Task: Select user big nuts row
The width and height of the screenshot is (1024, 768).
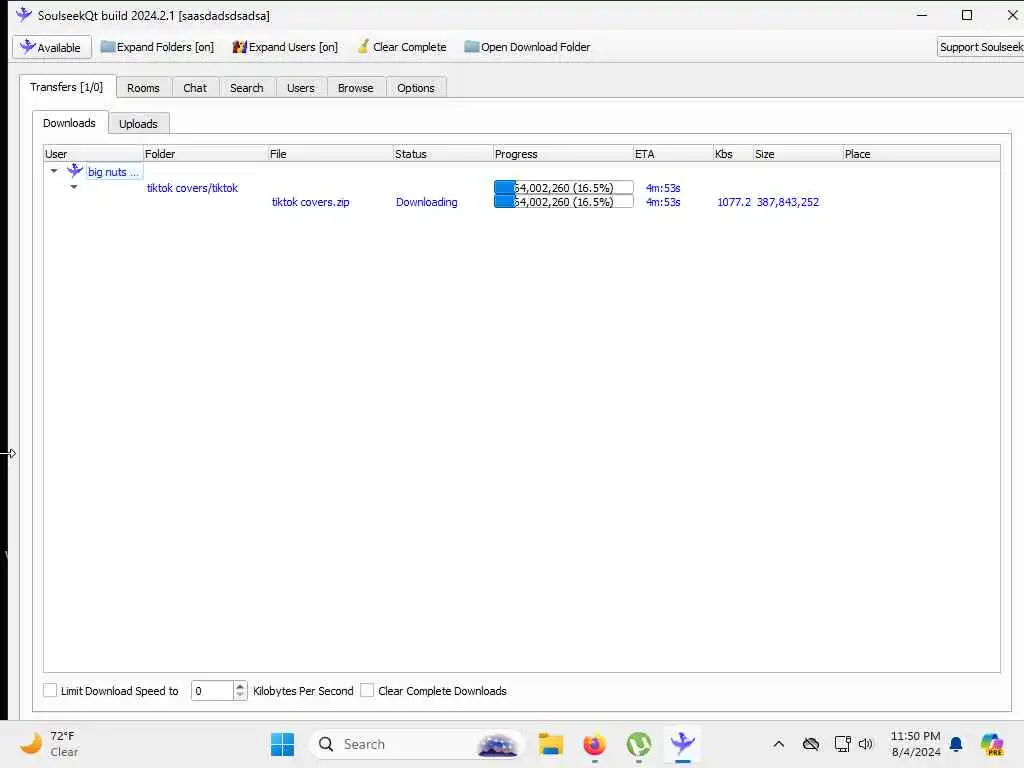Action: [113, 172]
